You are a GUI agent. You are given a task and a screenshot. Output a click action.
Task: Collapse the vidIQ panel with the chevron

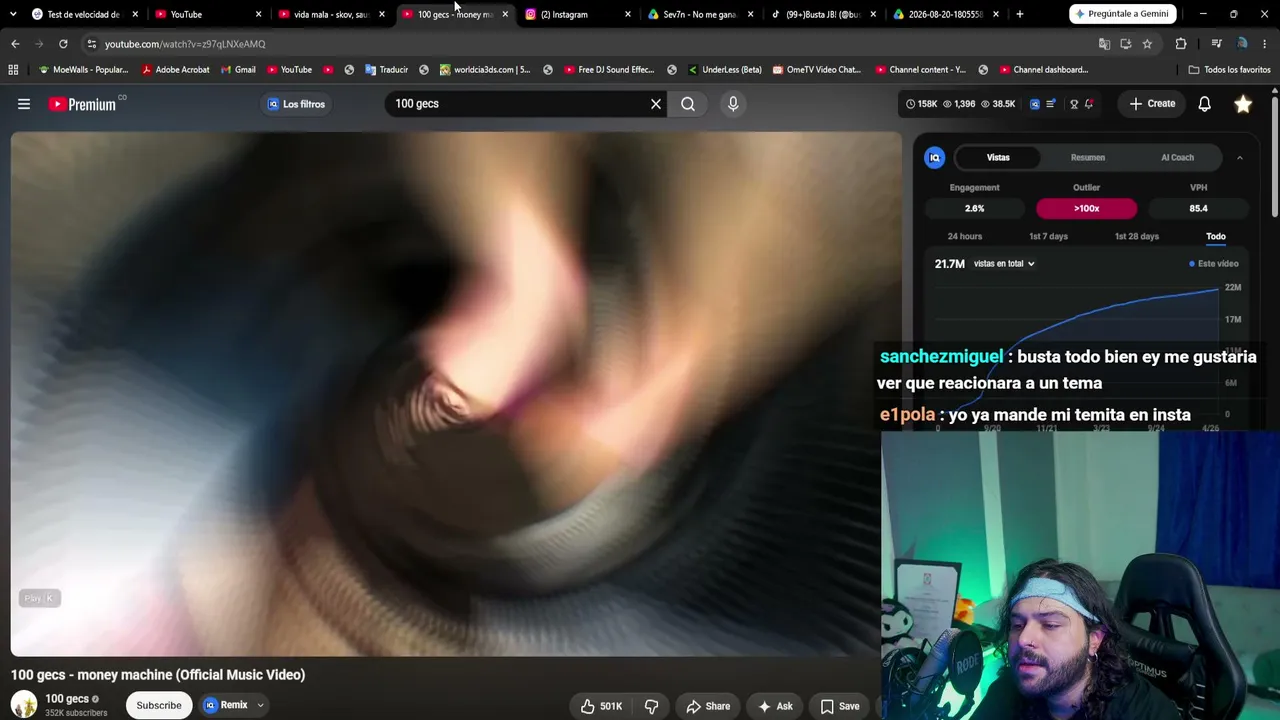[1239, 158]
